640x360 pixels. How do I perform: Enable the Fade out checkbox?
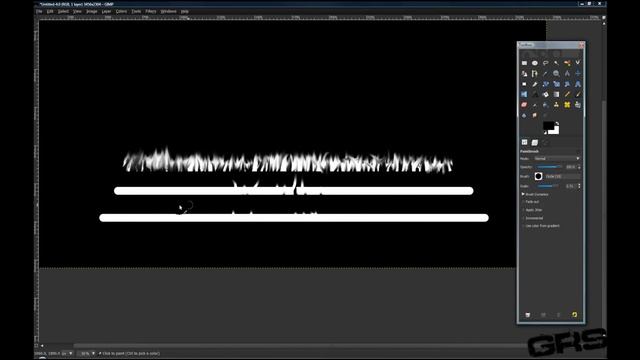click(x=523, y=202)
